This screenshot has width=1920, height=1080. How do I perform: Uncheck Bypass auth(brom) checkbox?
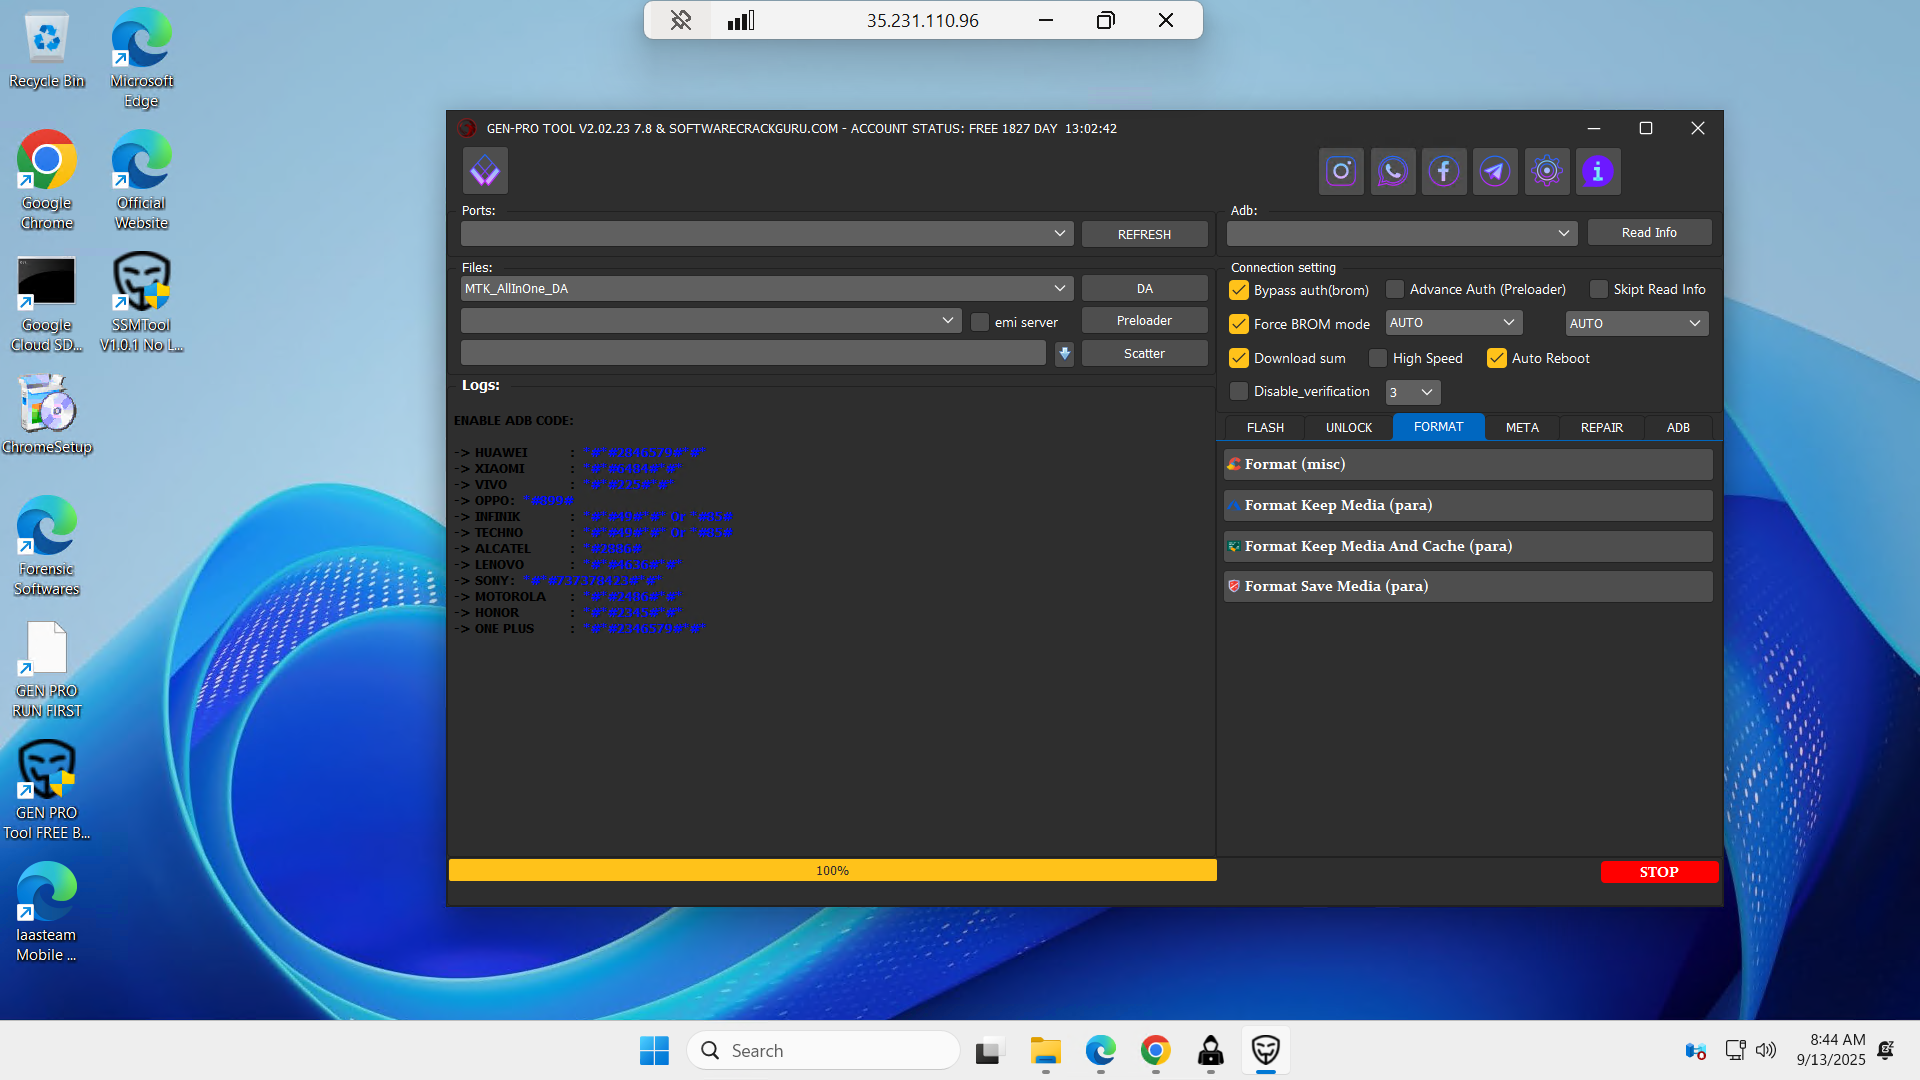(1239, 290)
